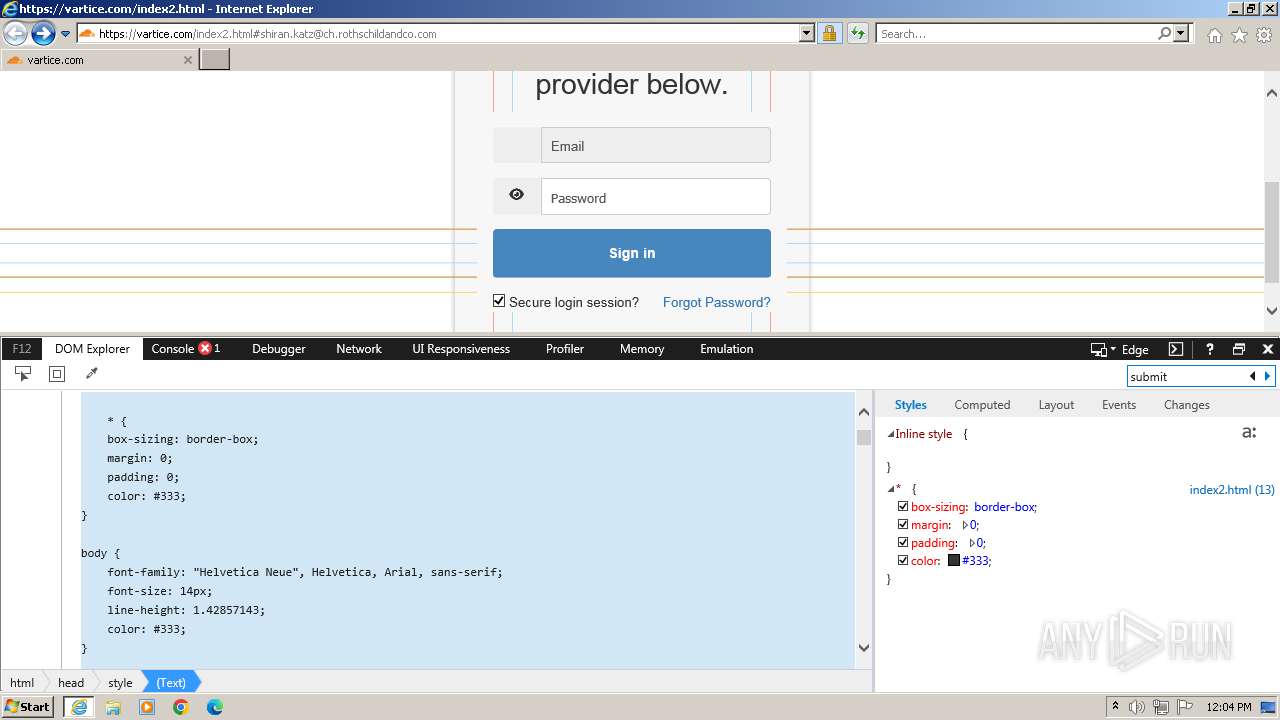
Task: Open the Favorites star icon
Action: tap(1239, 35)
